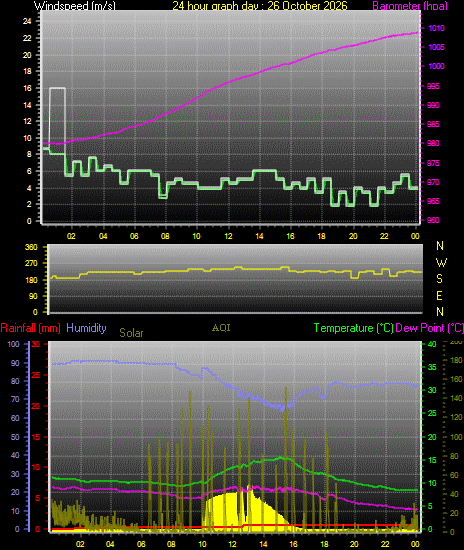Viewport: 464px width, 550px height.
Task: Click red "15" on the rainfall scale
Action: (x=35, y=437)
